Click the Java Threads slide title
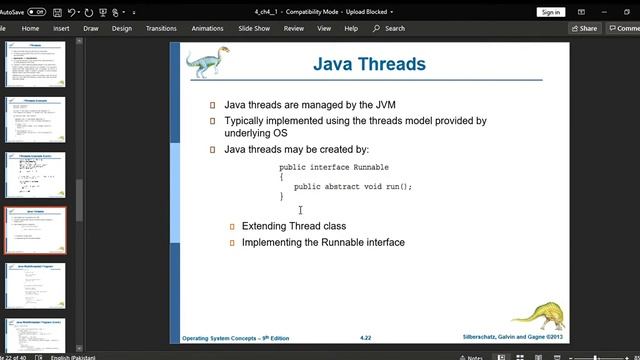The height and width of the screenshot is (360, 640). tap(369, 64)
